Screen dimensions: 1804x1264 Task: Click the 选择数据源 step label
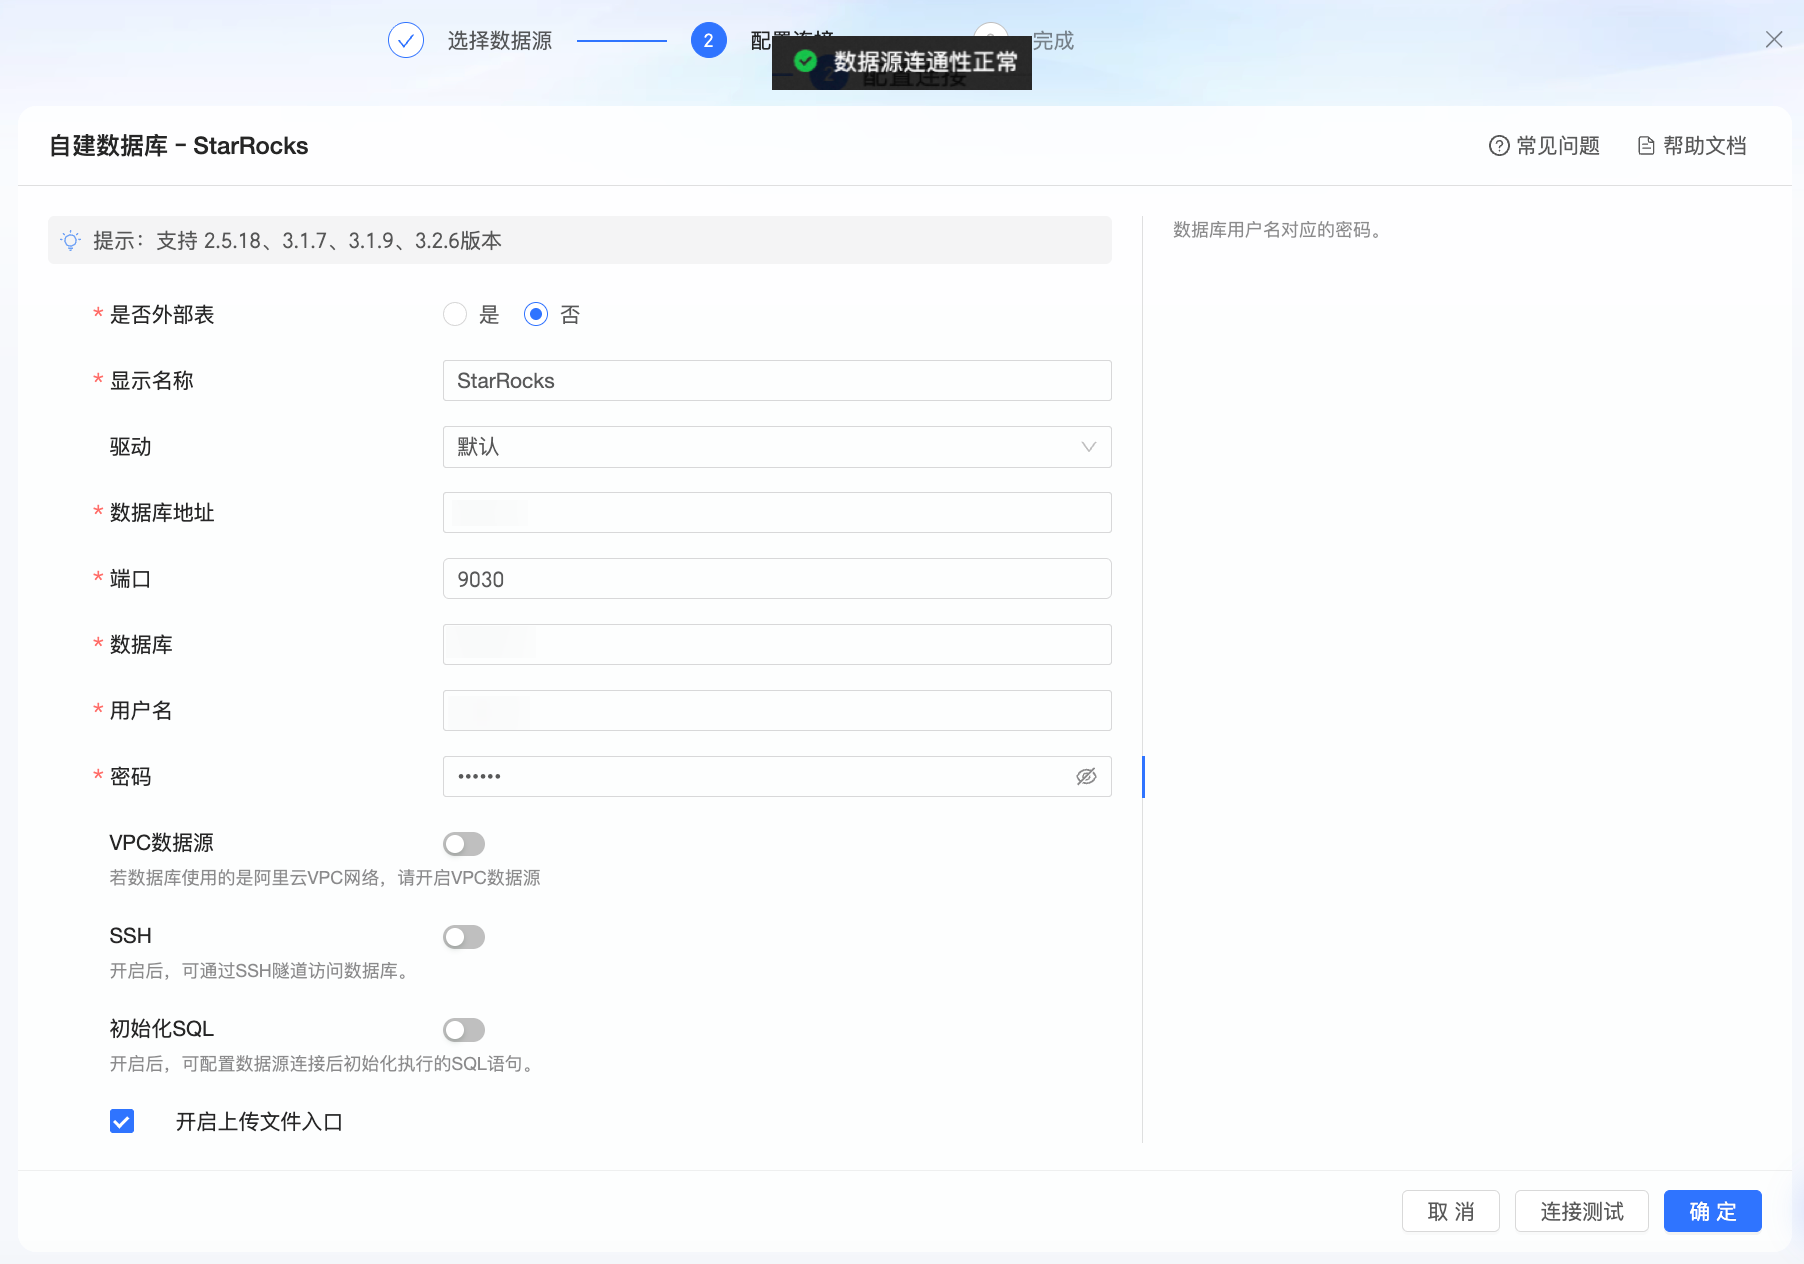coord(500,41)
